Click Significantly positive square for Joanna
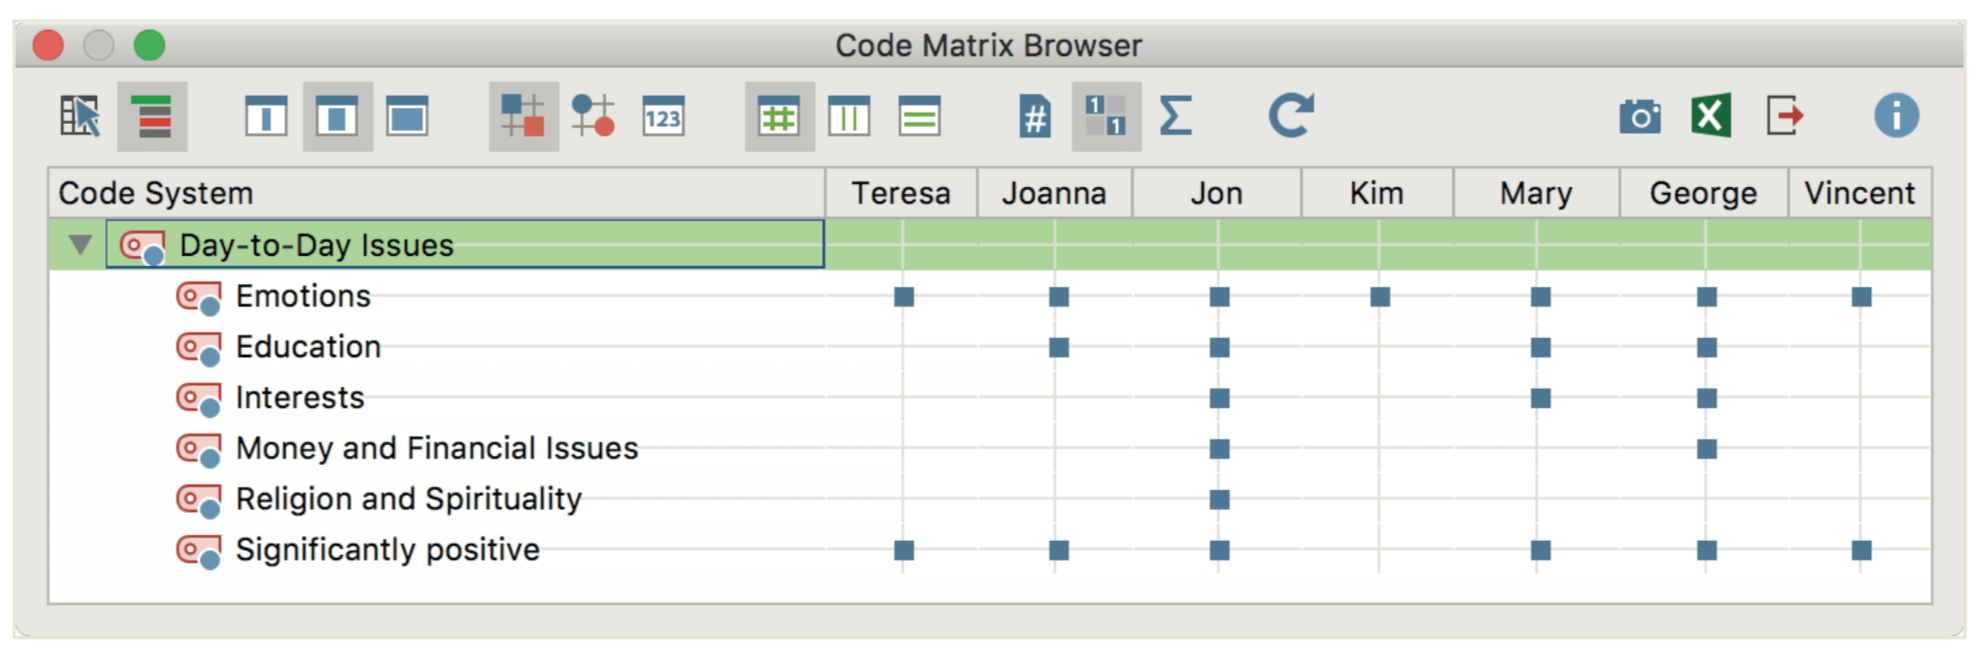Viewport: 1980px width, 648px height. (x=1059, y=550)
